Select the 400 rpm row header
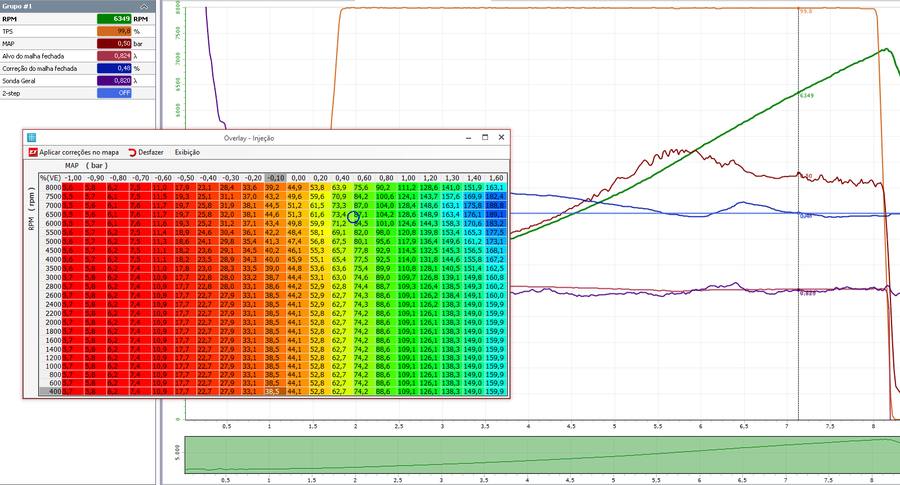 click(50, 391)
